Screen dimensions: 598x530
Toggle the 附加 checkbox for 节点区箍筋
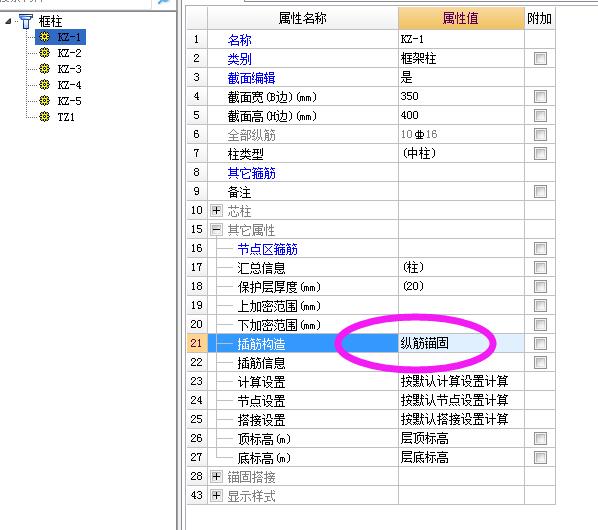540,249
